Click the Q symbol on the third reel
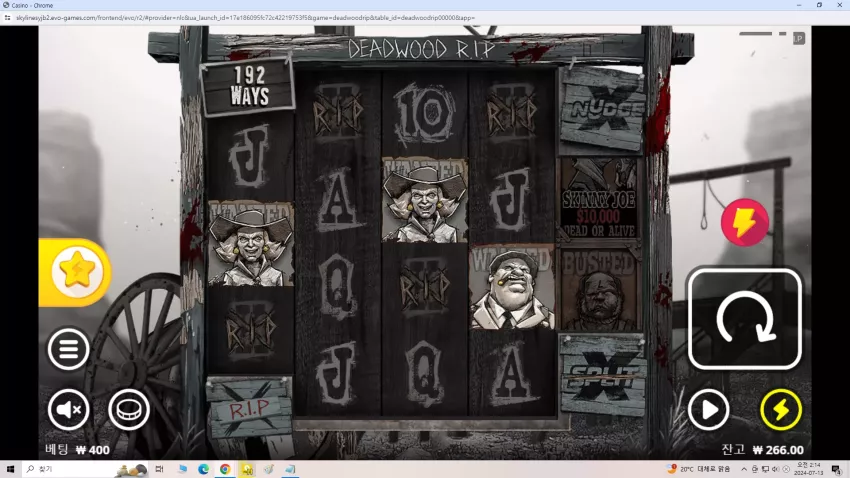Screen dimensions: 850x478 tap(424, 373)
